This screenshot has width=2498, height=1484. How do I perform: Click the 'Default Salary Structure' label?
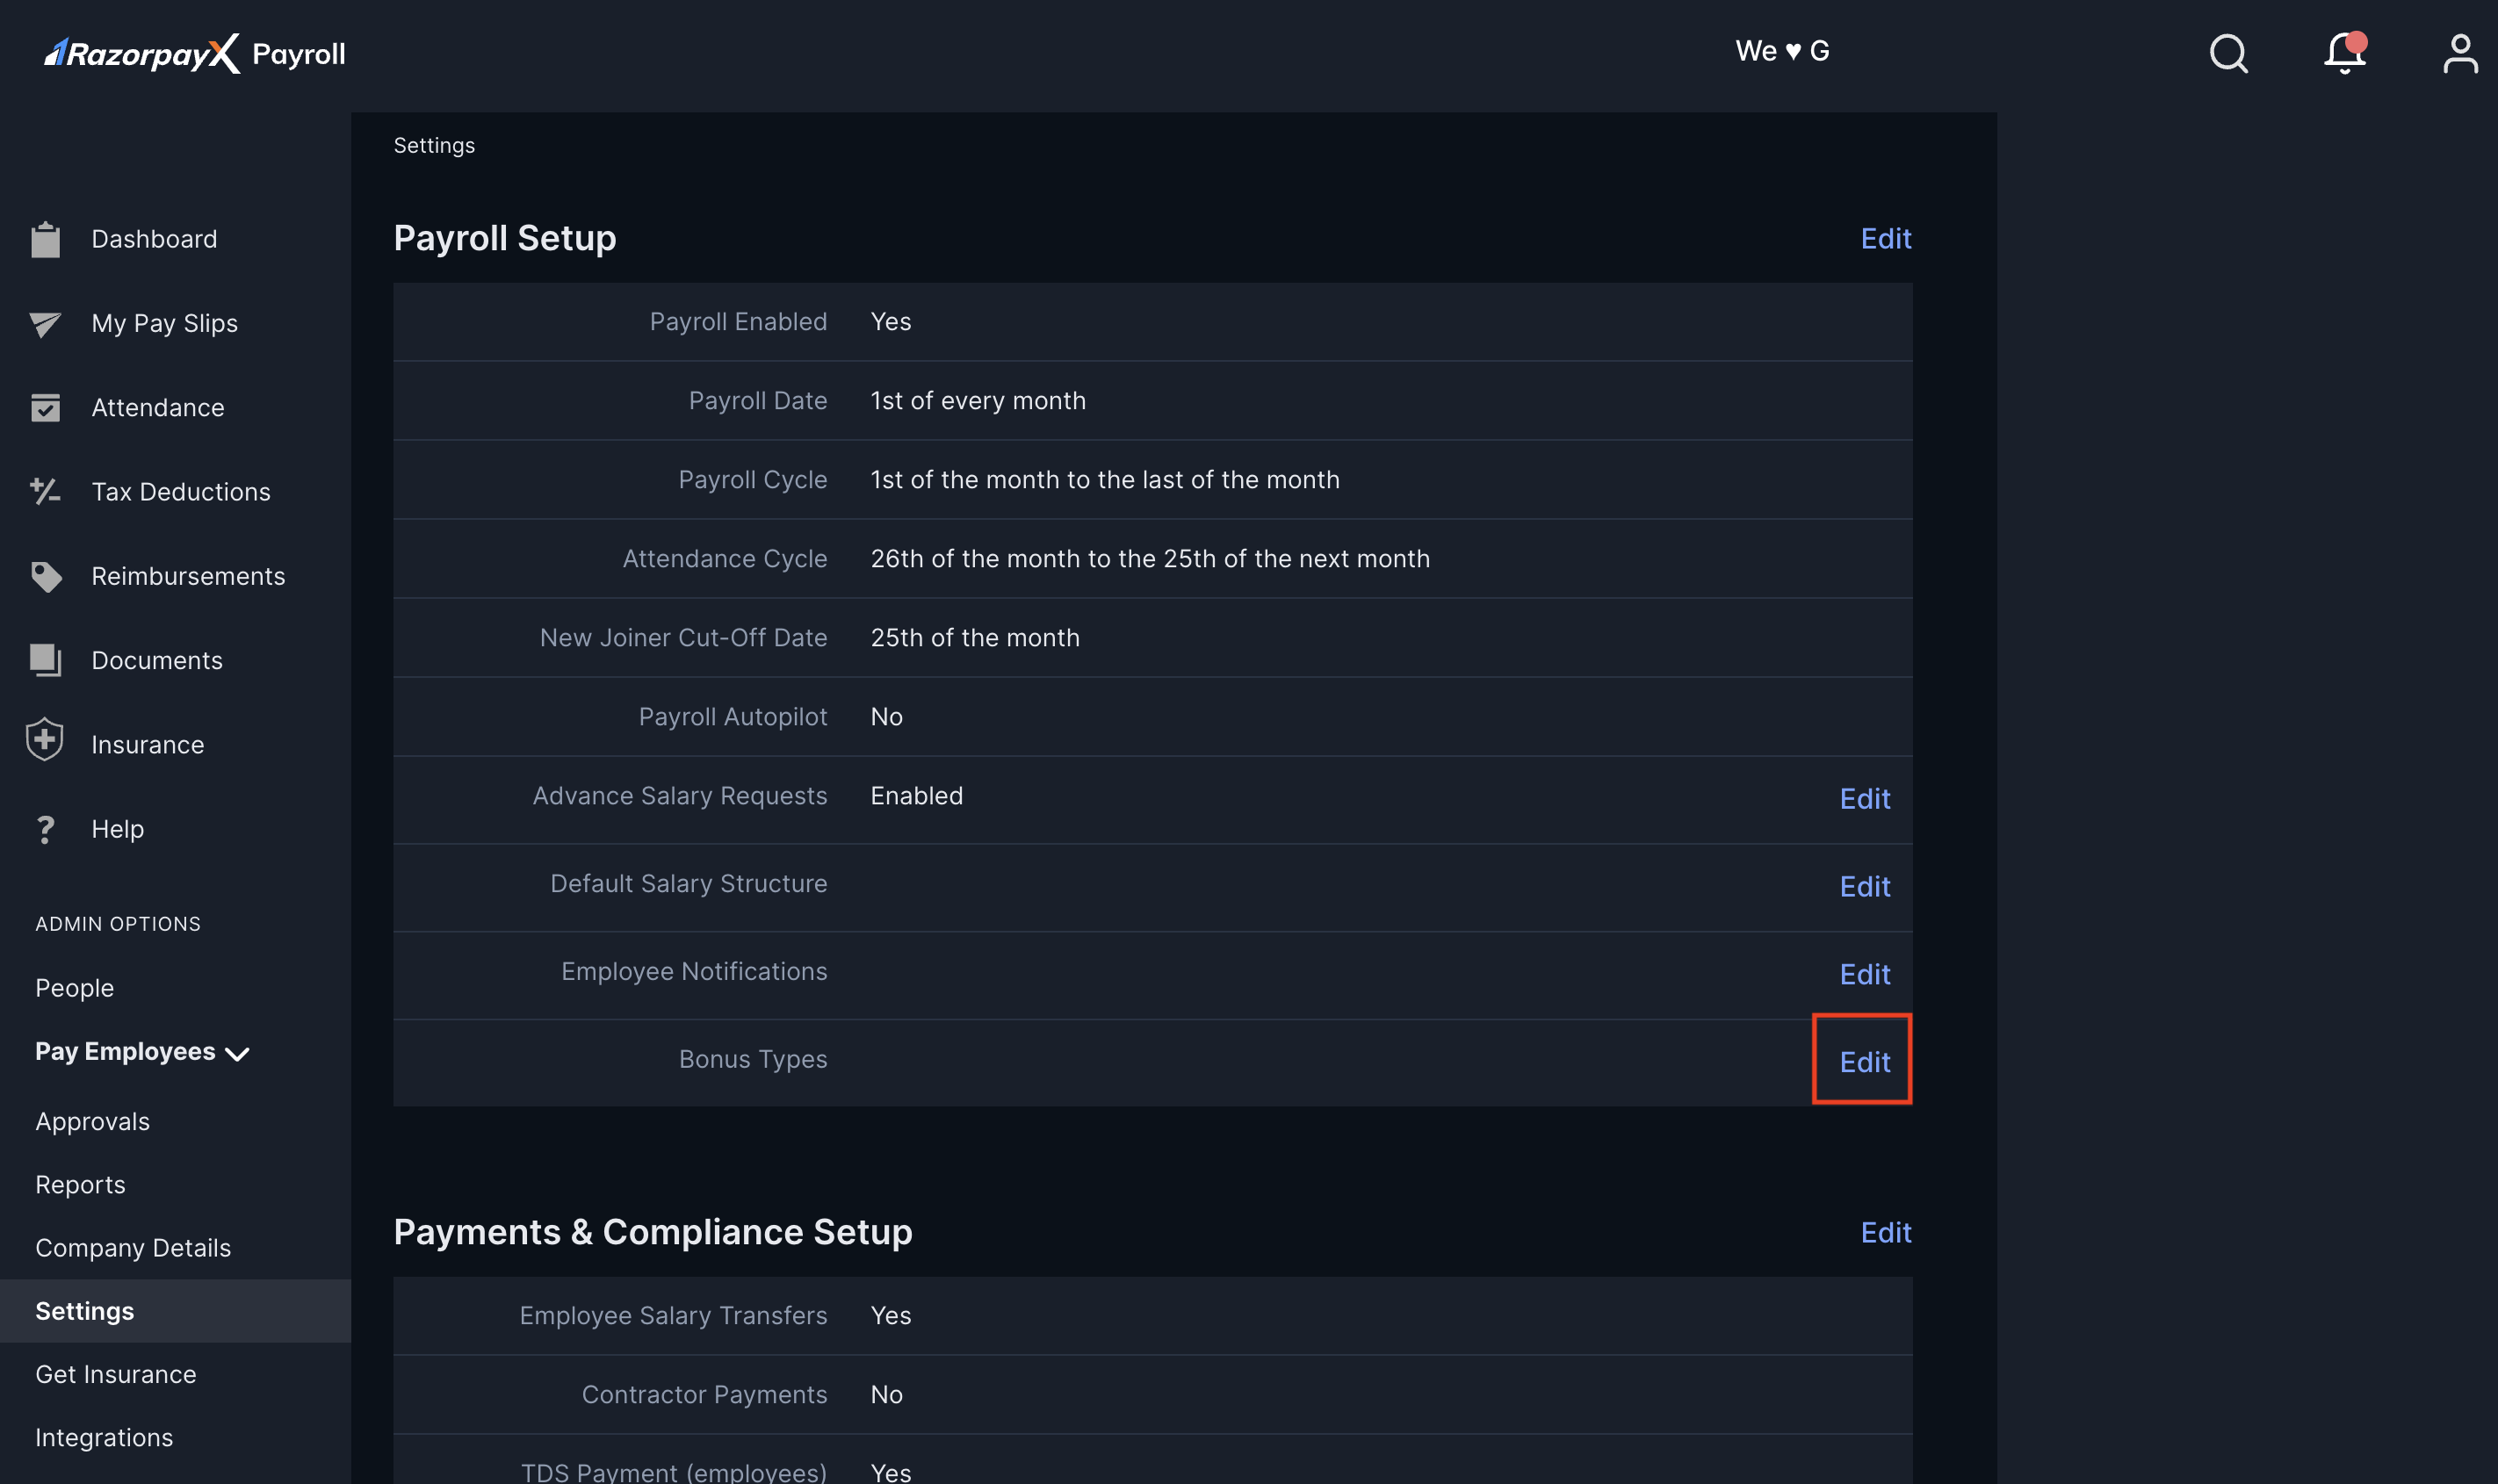pos(689,883)
